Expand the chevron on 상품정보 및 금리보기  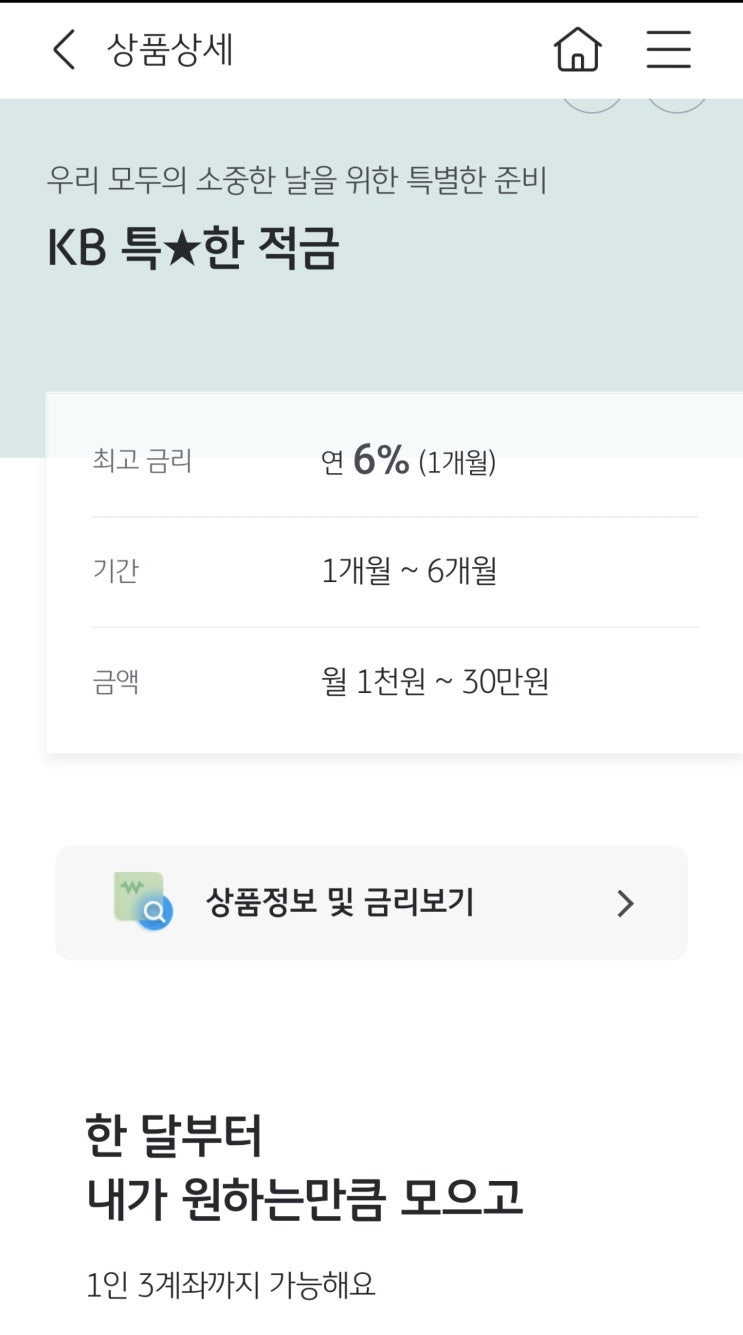click(626, 904)
